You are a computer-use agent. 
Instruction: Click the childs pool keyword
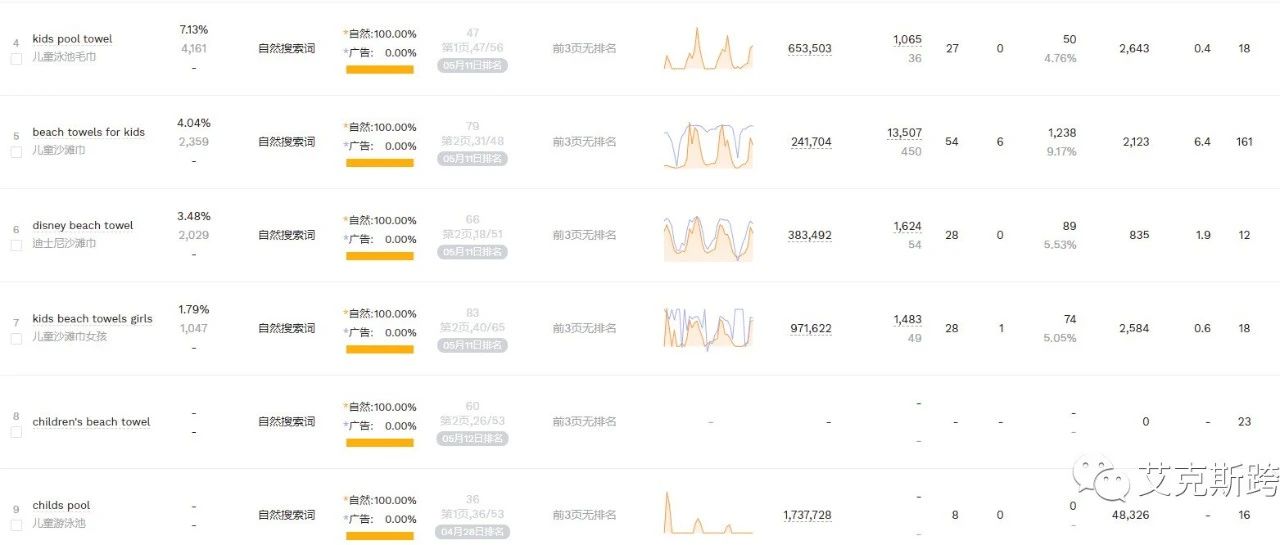click(61, 505)
